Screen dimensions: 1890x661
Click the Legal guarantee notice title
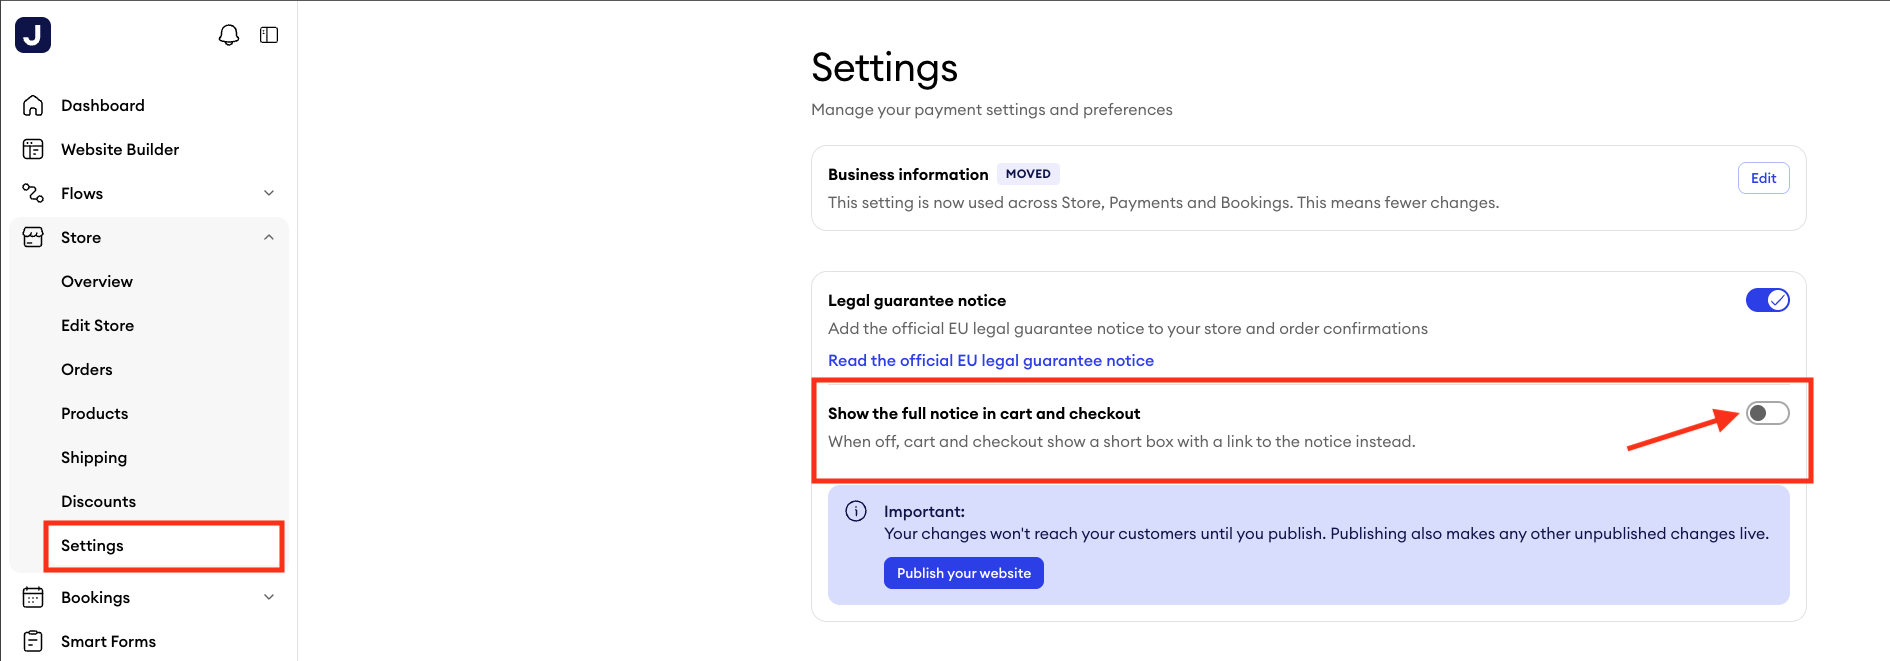tap(917, 300)
